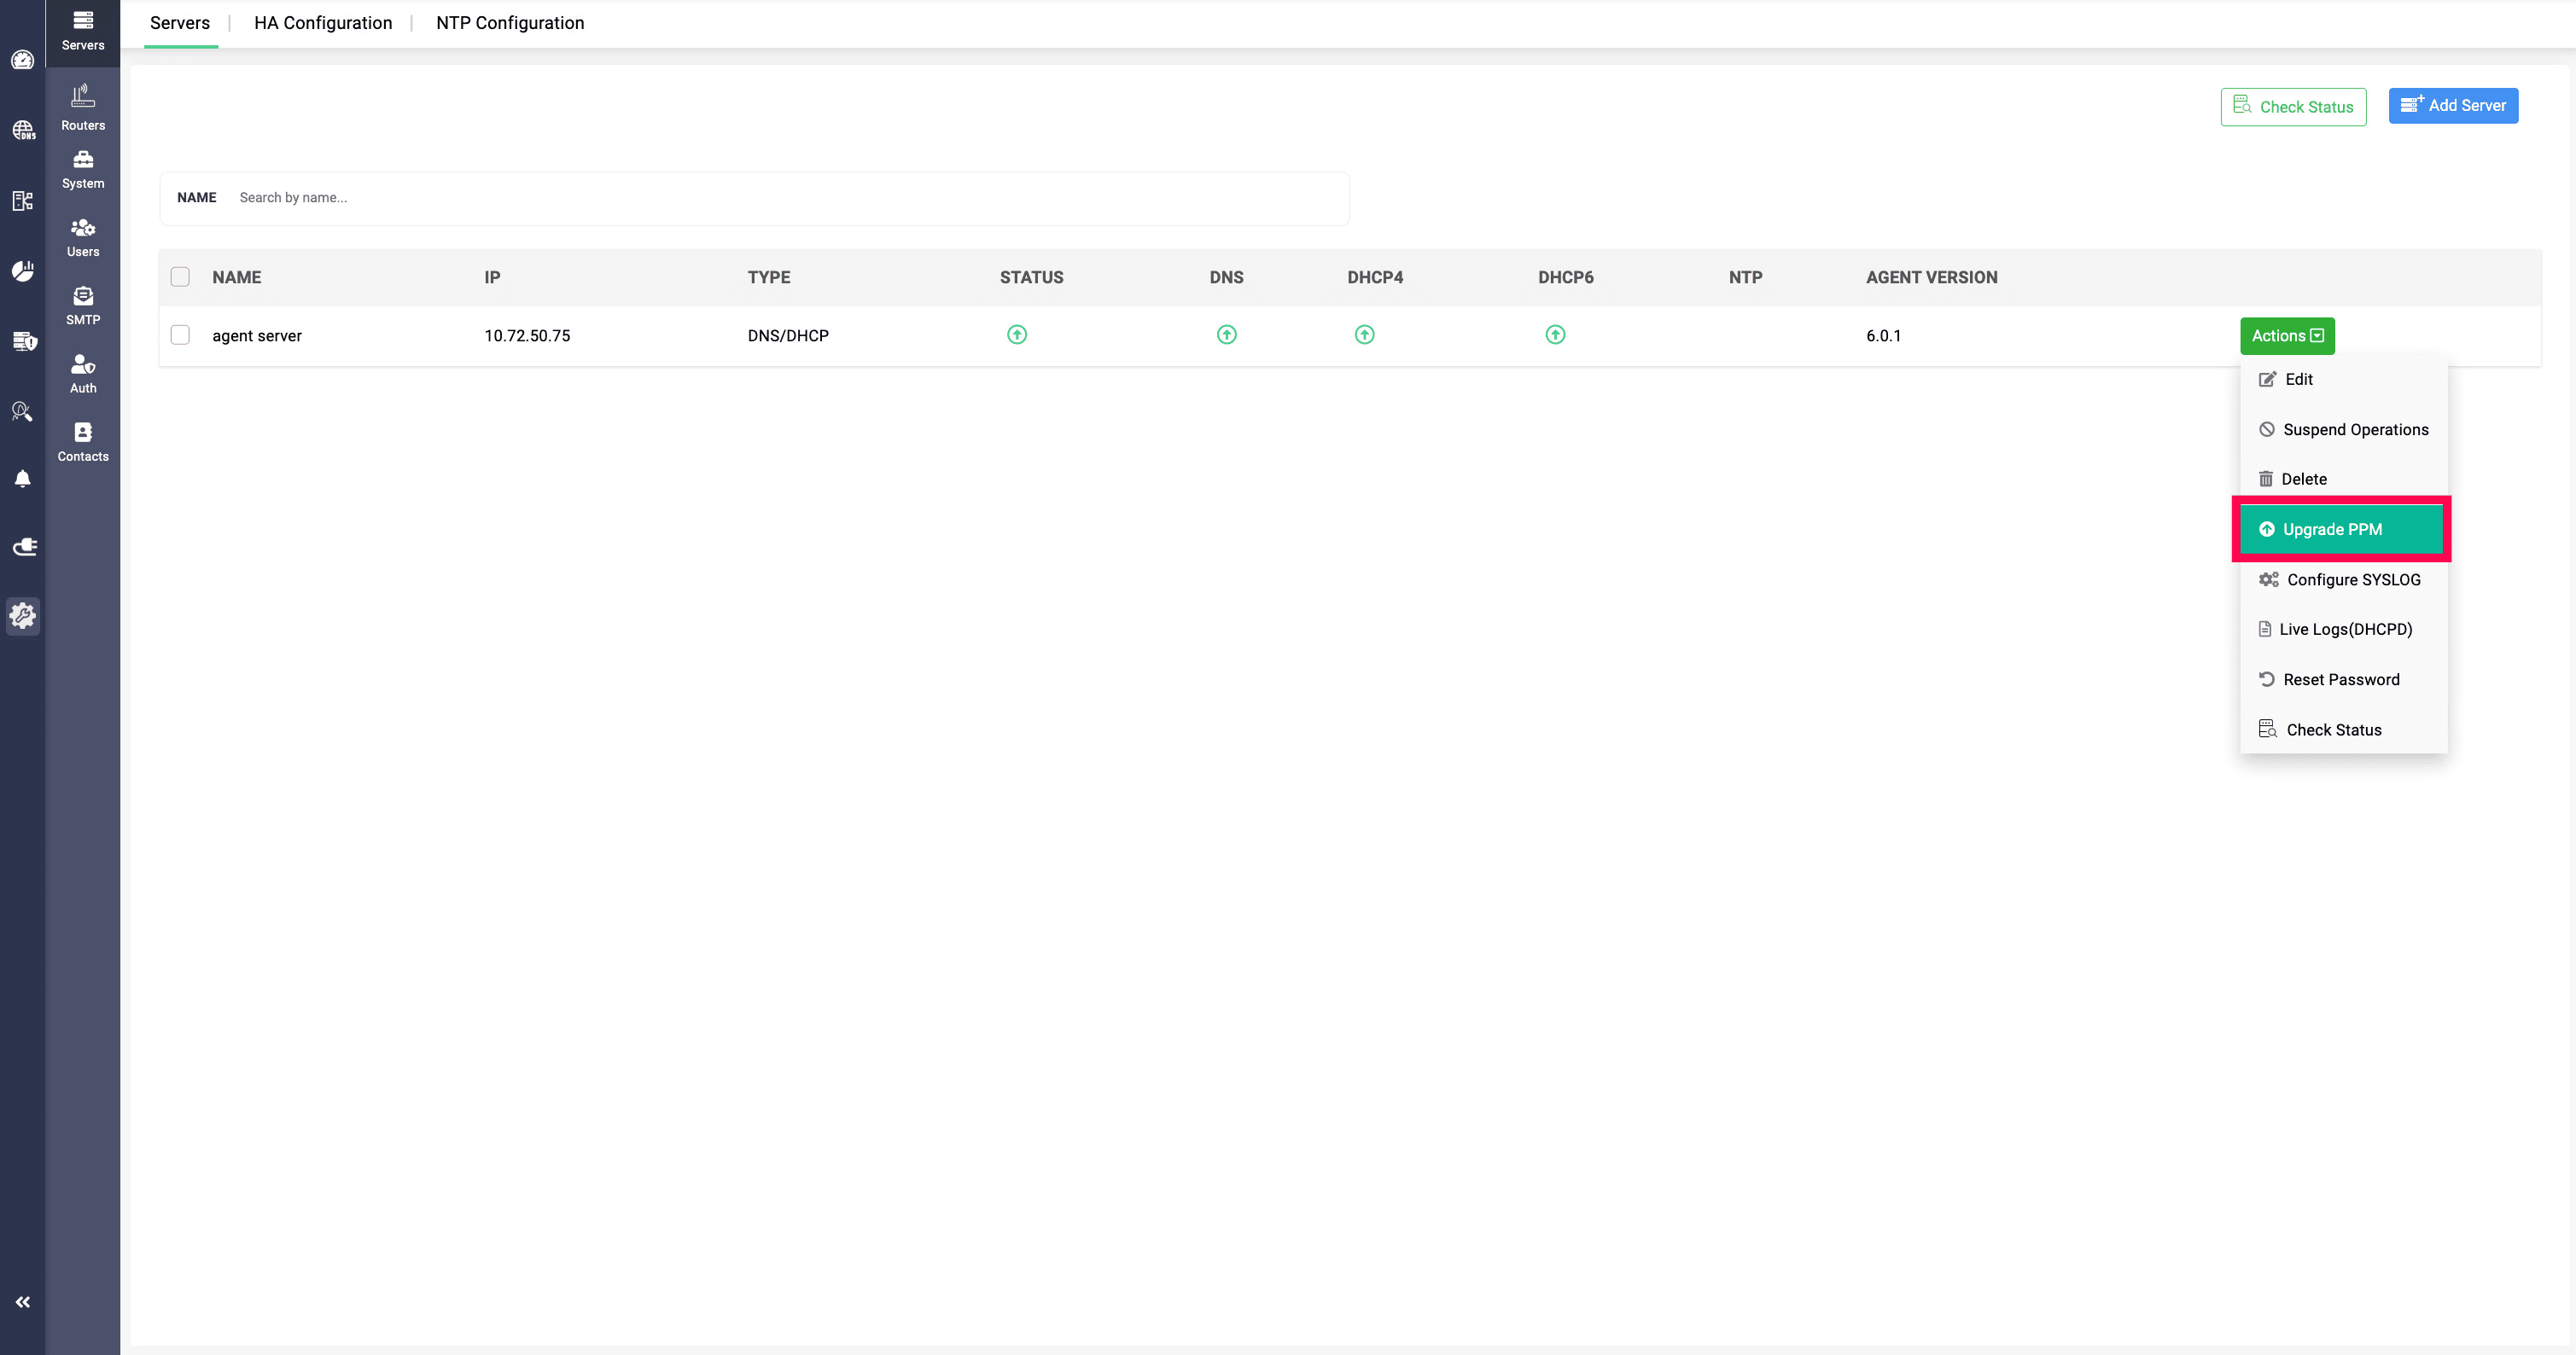
Task: Open the pie chart reports icon
Action: coord(22,270)
